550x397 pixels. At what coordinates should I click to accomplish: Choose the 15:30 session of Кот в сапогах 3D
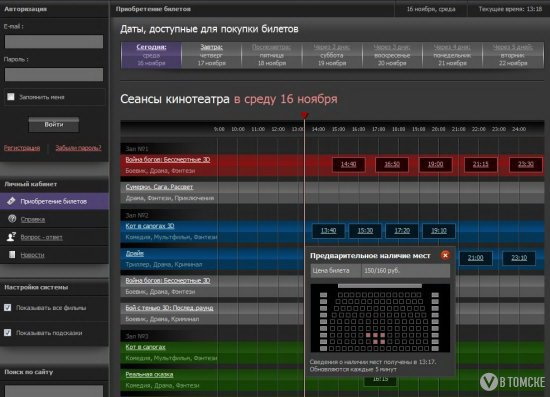tap(365, 231)
